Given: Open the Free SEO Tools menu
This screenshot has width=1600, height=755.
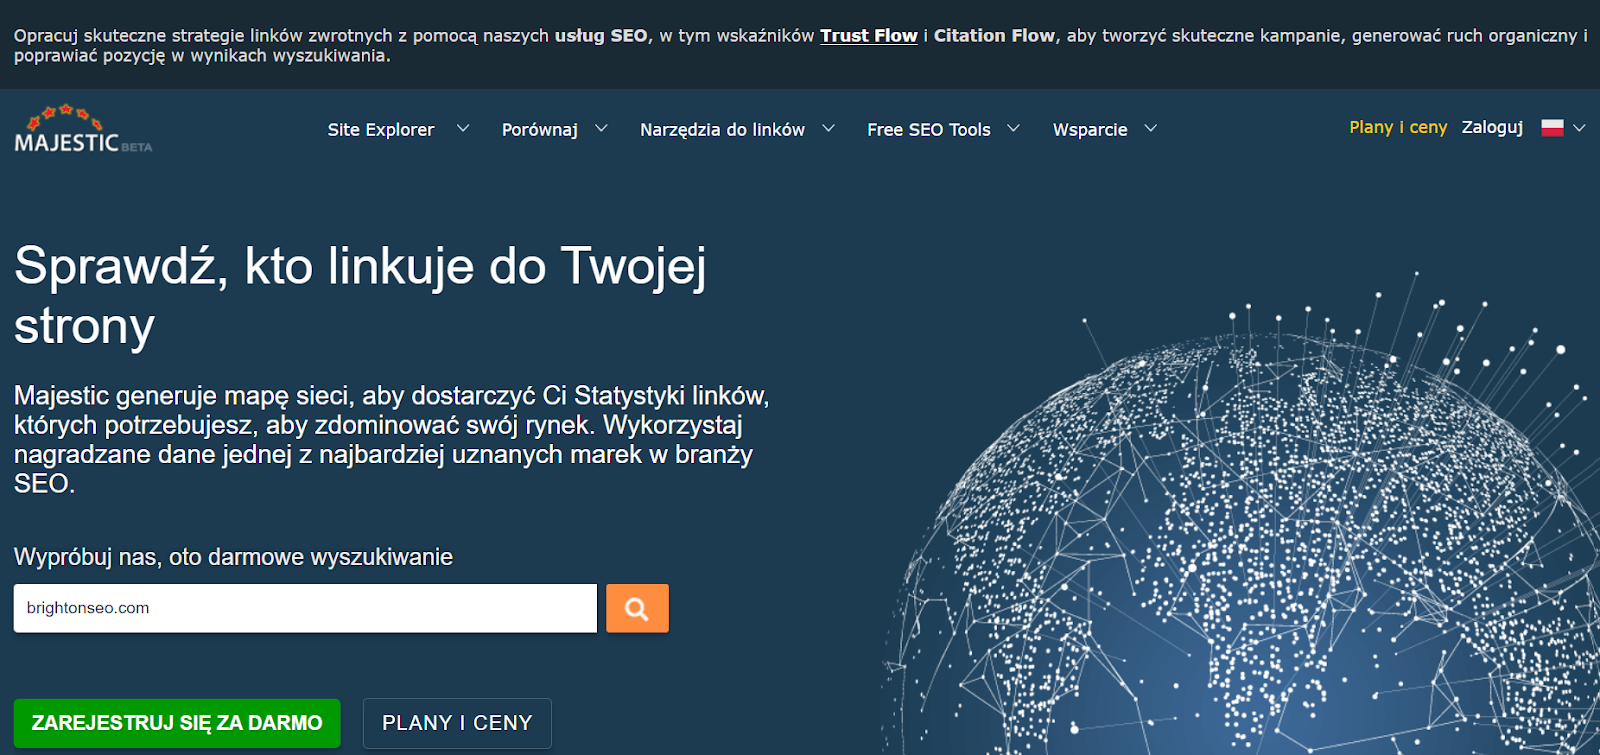Looking at the screenshot, I should click(929, 129).
